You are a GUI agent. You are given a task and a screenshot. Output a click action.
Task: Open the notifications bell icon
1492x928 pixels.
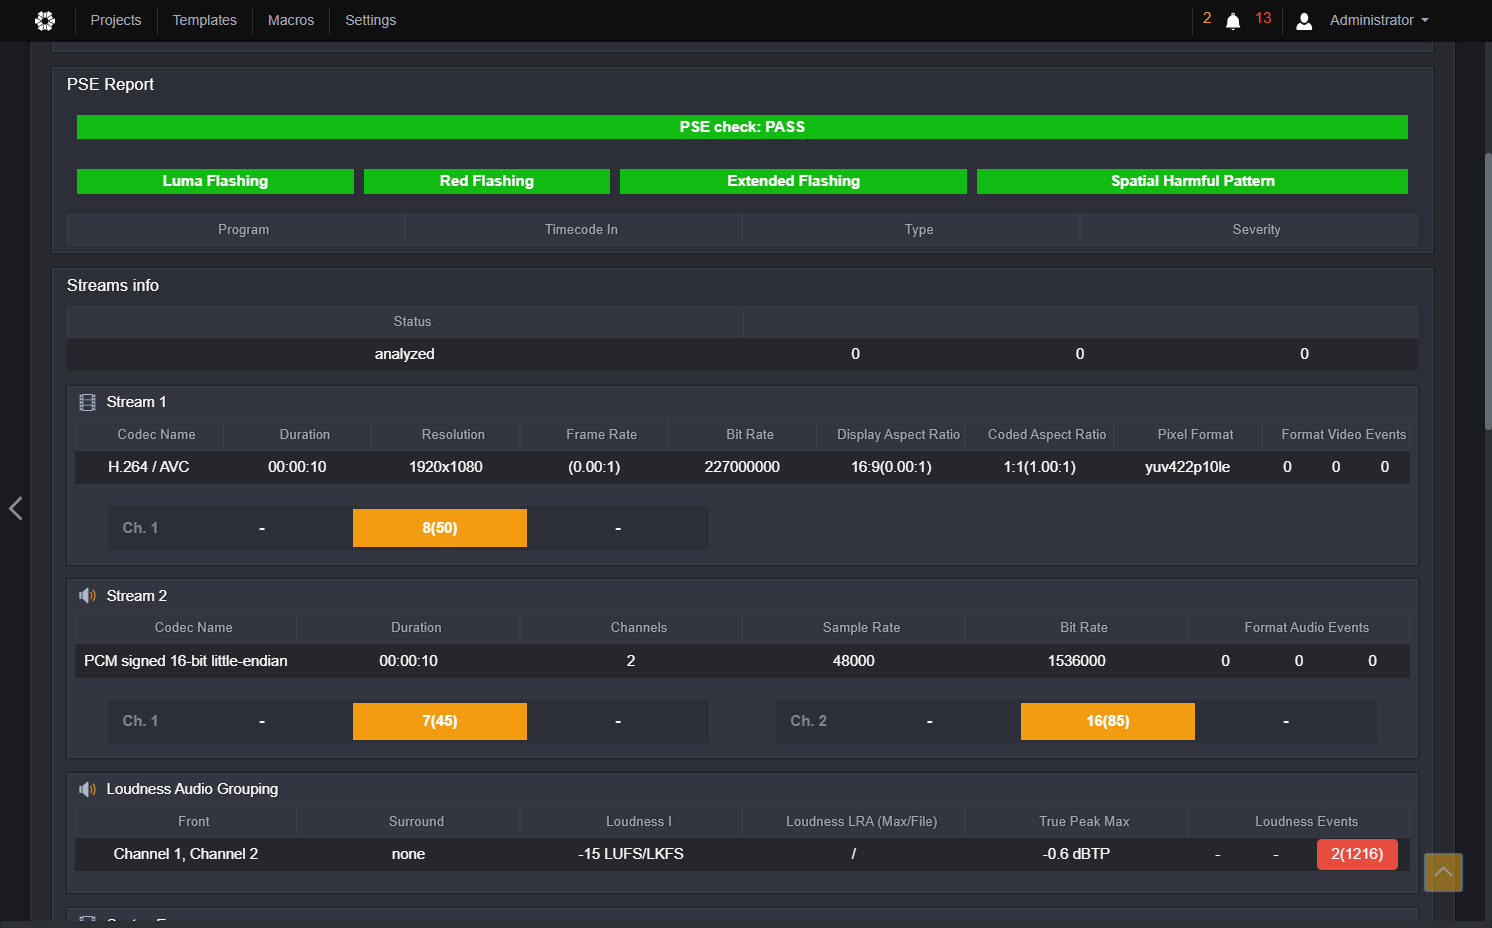click(x=1233, y=21)
